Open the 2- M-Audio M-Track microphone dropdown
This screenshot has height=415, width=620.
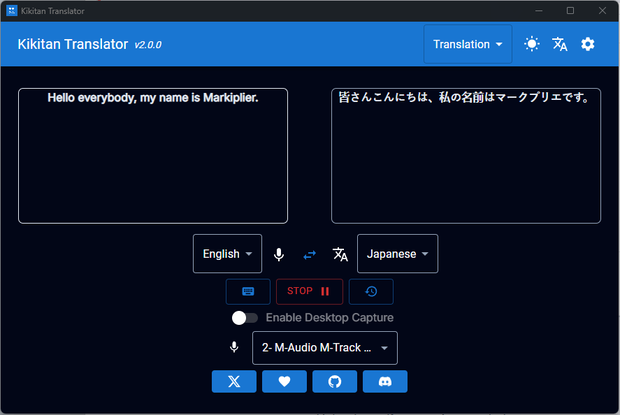(325, 348)
